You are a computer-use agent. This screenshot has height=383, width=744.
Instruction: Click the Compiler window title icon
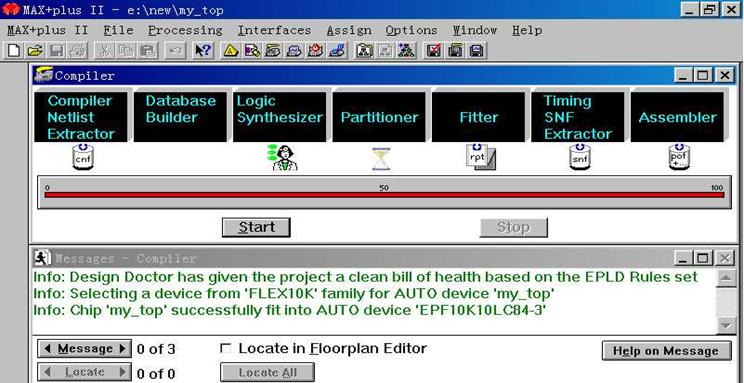(44, 75)
